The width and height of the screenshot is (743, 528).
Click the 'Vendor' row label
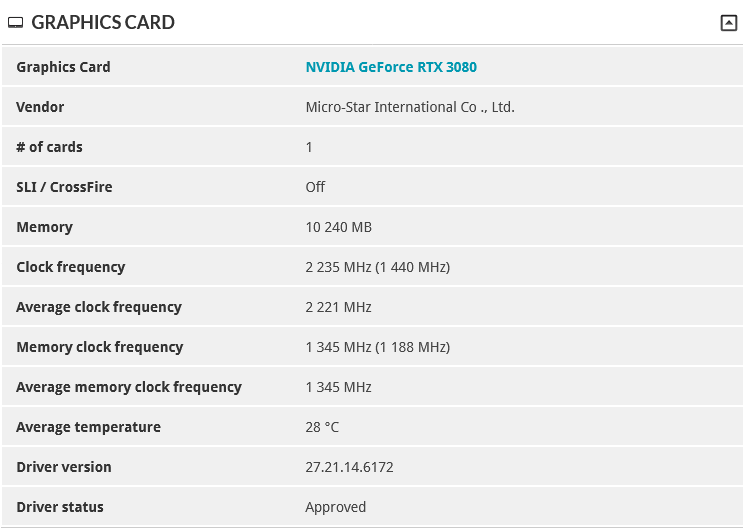pos(40,107)
